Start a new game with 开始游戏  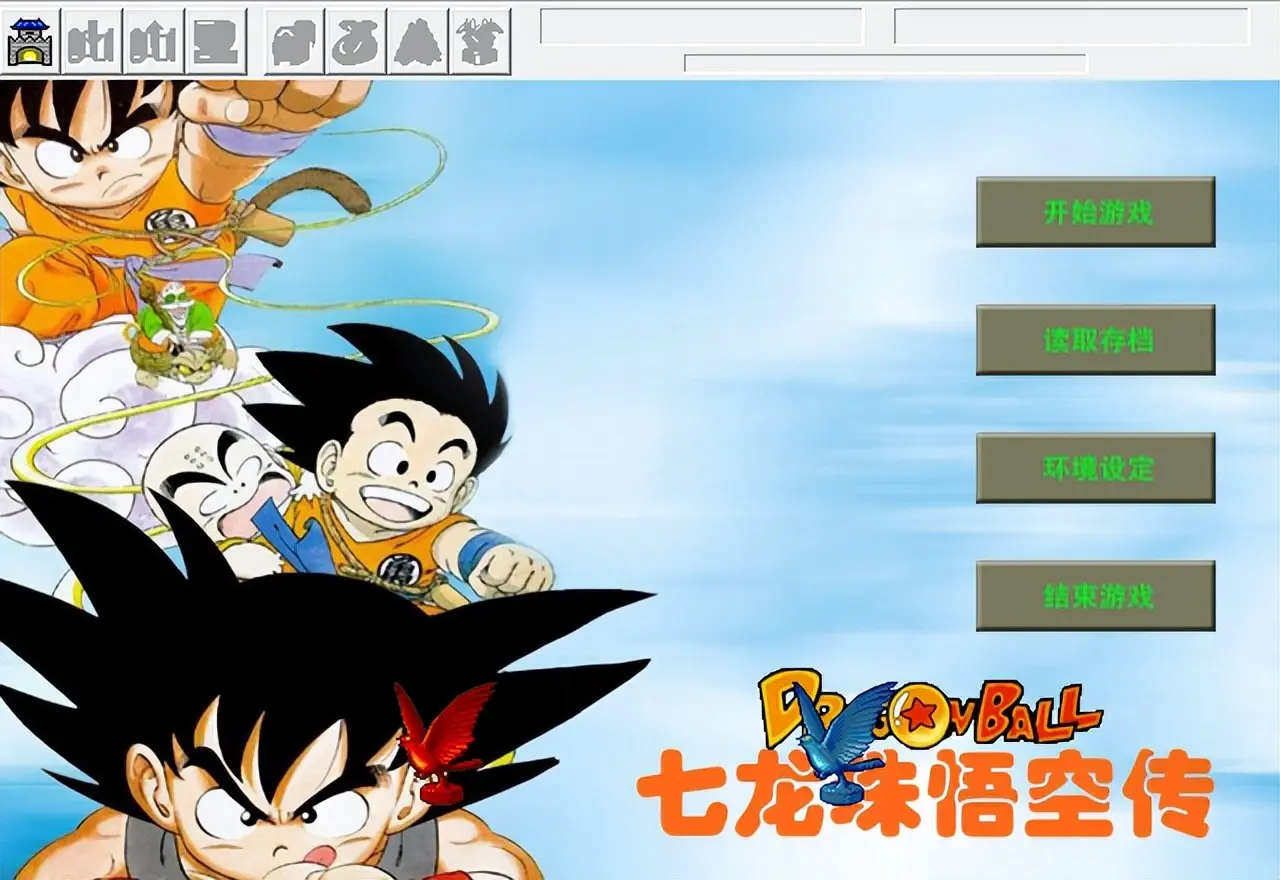tap(1095, 212)
